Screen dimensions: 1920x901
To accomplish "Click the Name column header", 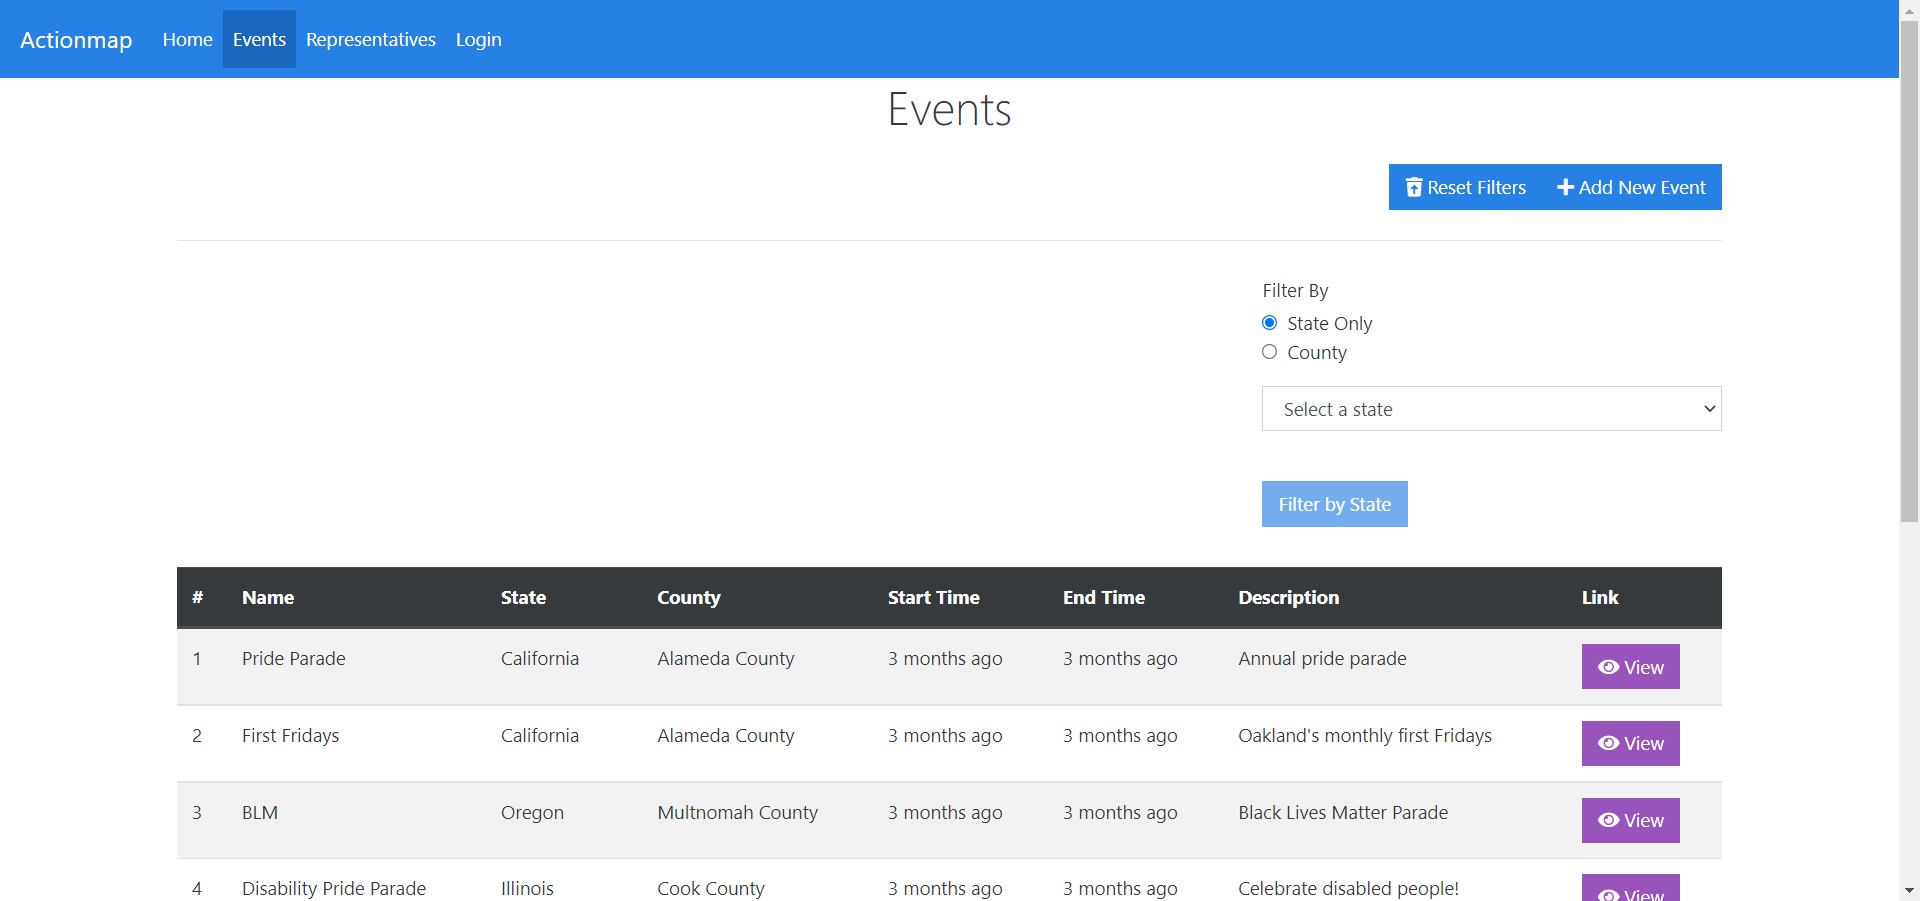I will 268,597.
